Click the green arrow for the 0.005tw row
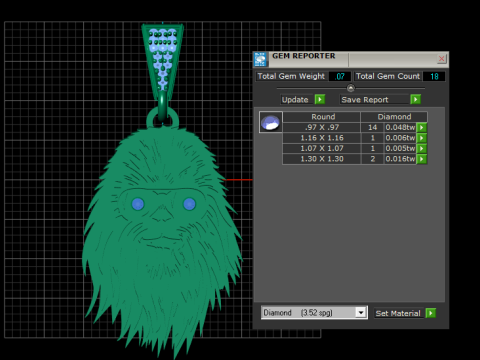 pos(422,148)
